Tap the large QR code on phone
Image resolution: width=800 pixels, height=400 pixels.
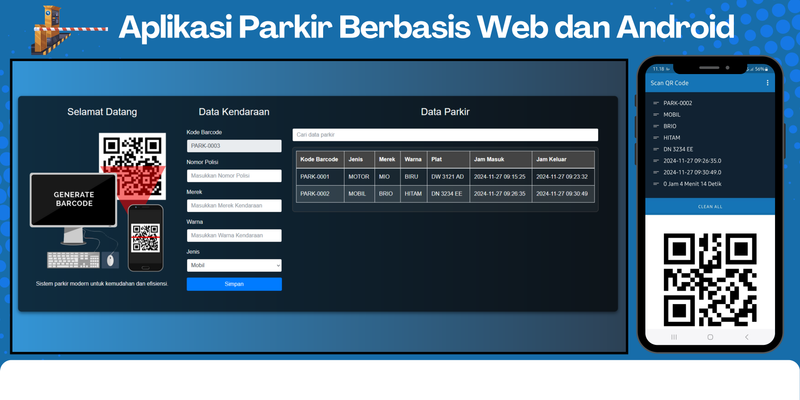[710, 280]
